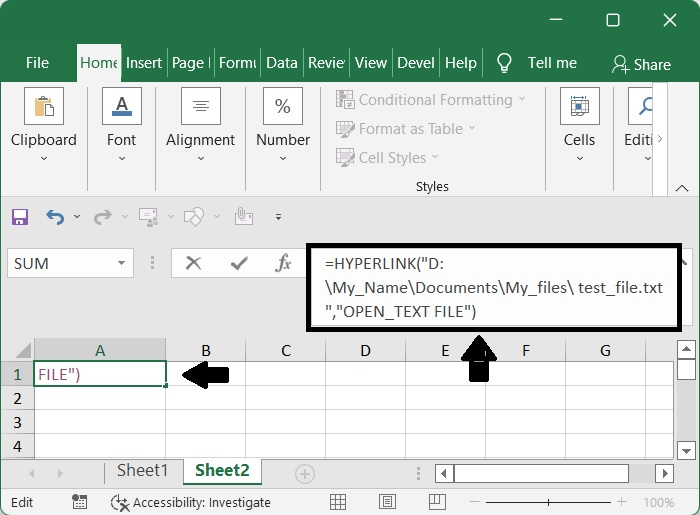This screenshot has height=515, width=700.
Task: Switch to the Sheet1 worksheet tab
Action: 142,471
